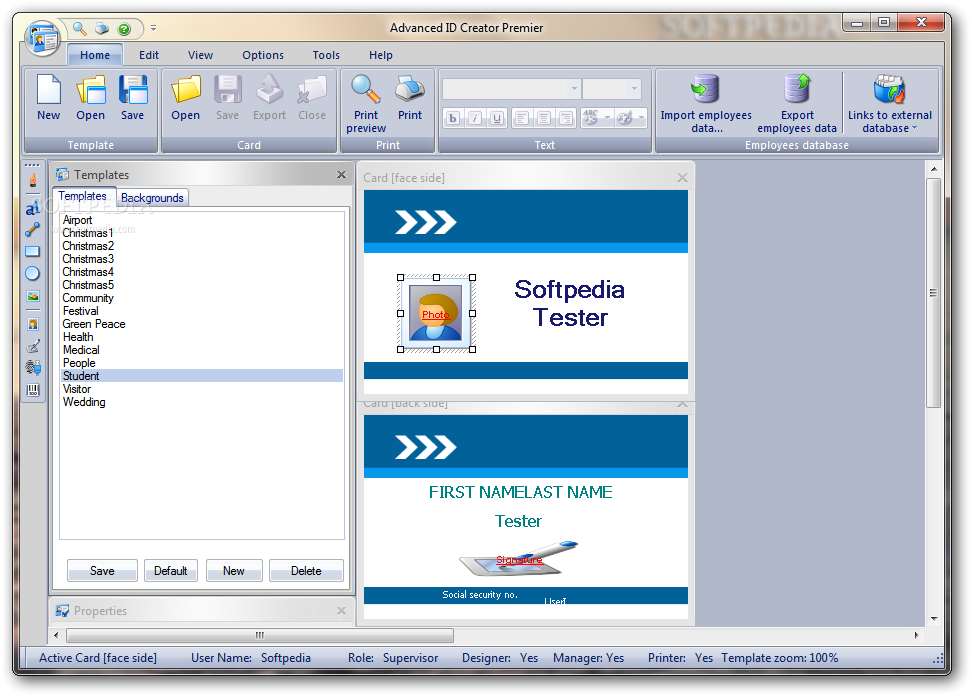Click the printer icon in quick access toolbar
Image resolution: width=972 pixels, height=696 pixels.
click(102, 29)
